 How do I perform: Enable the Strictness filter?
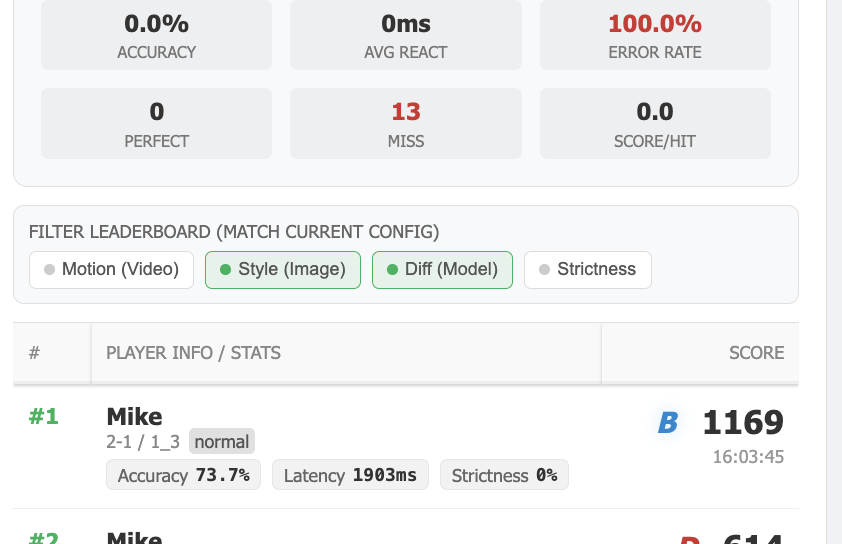(587, 270)
